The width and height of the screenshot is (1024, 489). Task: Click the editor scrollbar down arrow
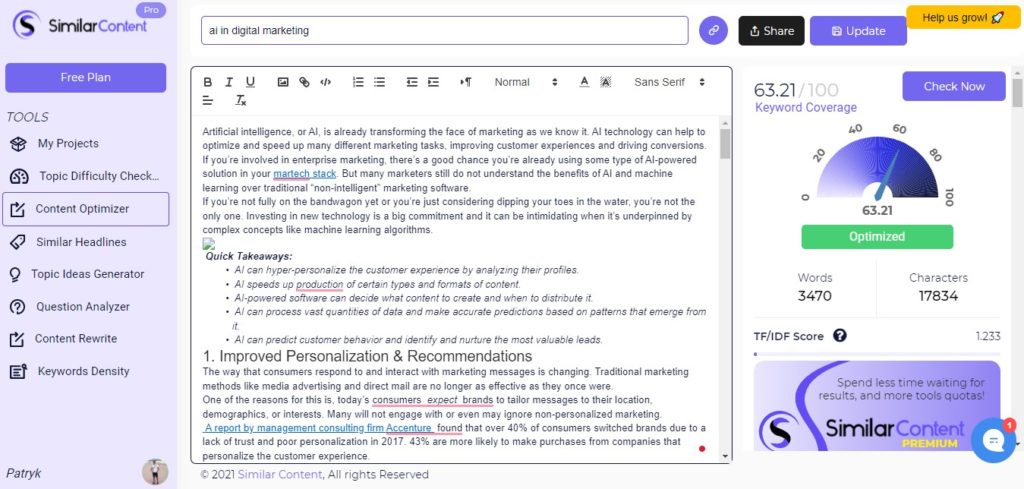[725, 456]
